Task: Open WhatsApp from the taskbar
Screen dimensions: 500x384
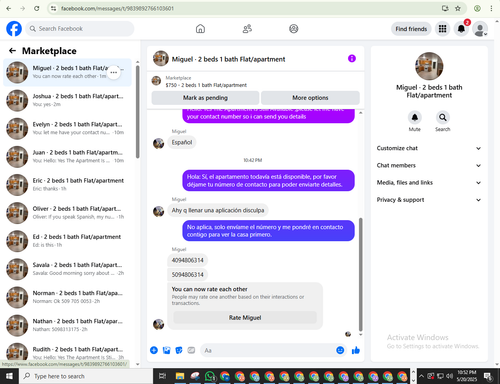Action: point(210,376)
